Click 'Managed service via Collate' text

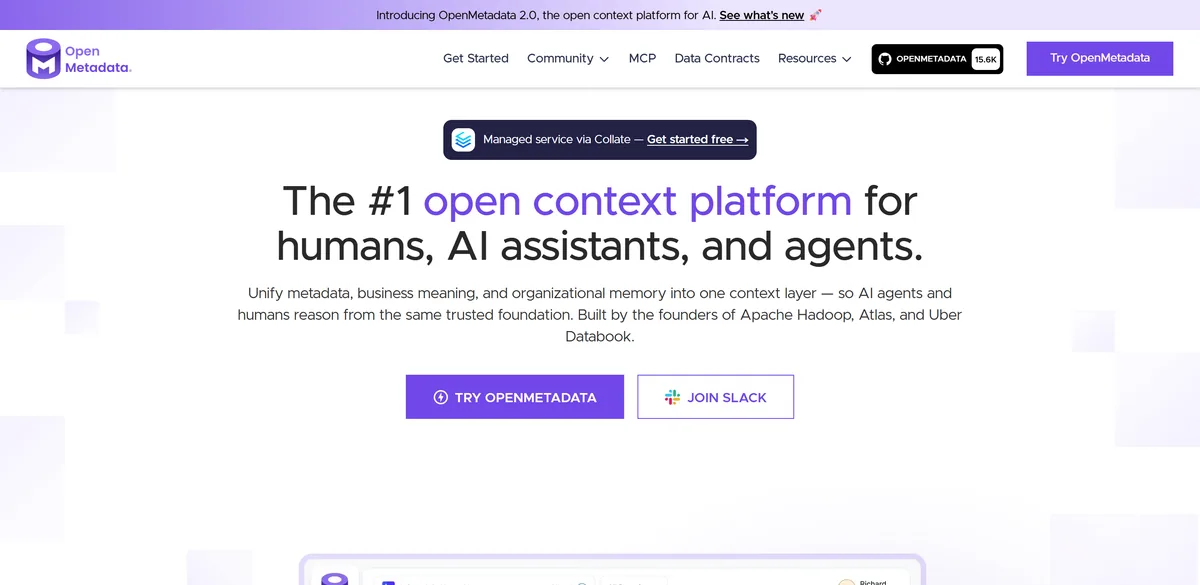tap(556, 140)
